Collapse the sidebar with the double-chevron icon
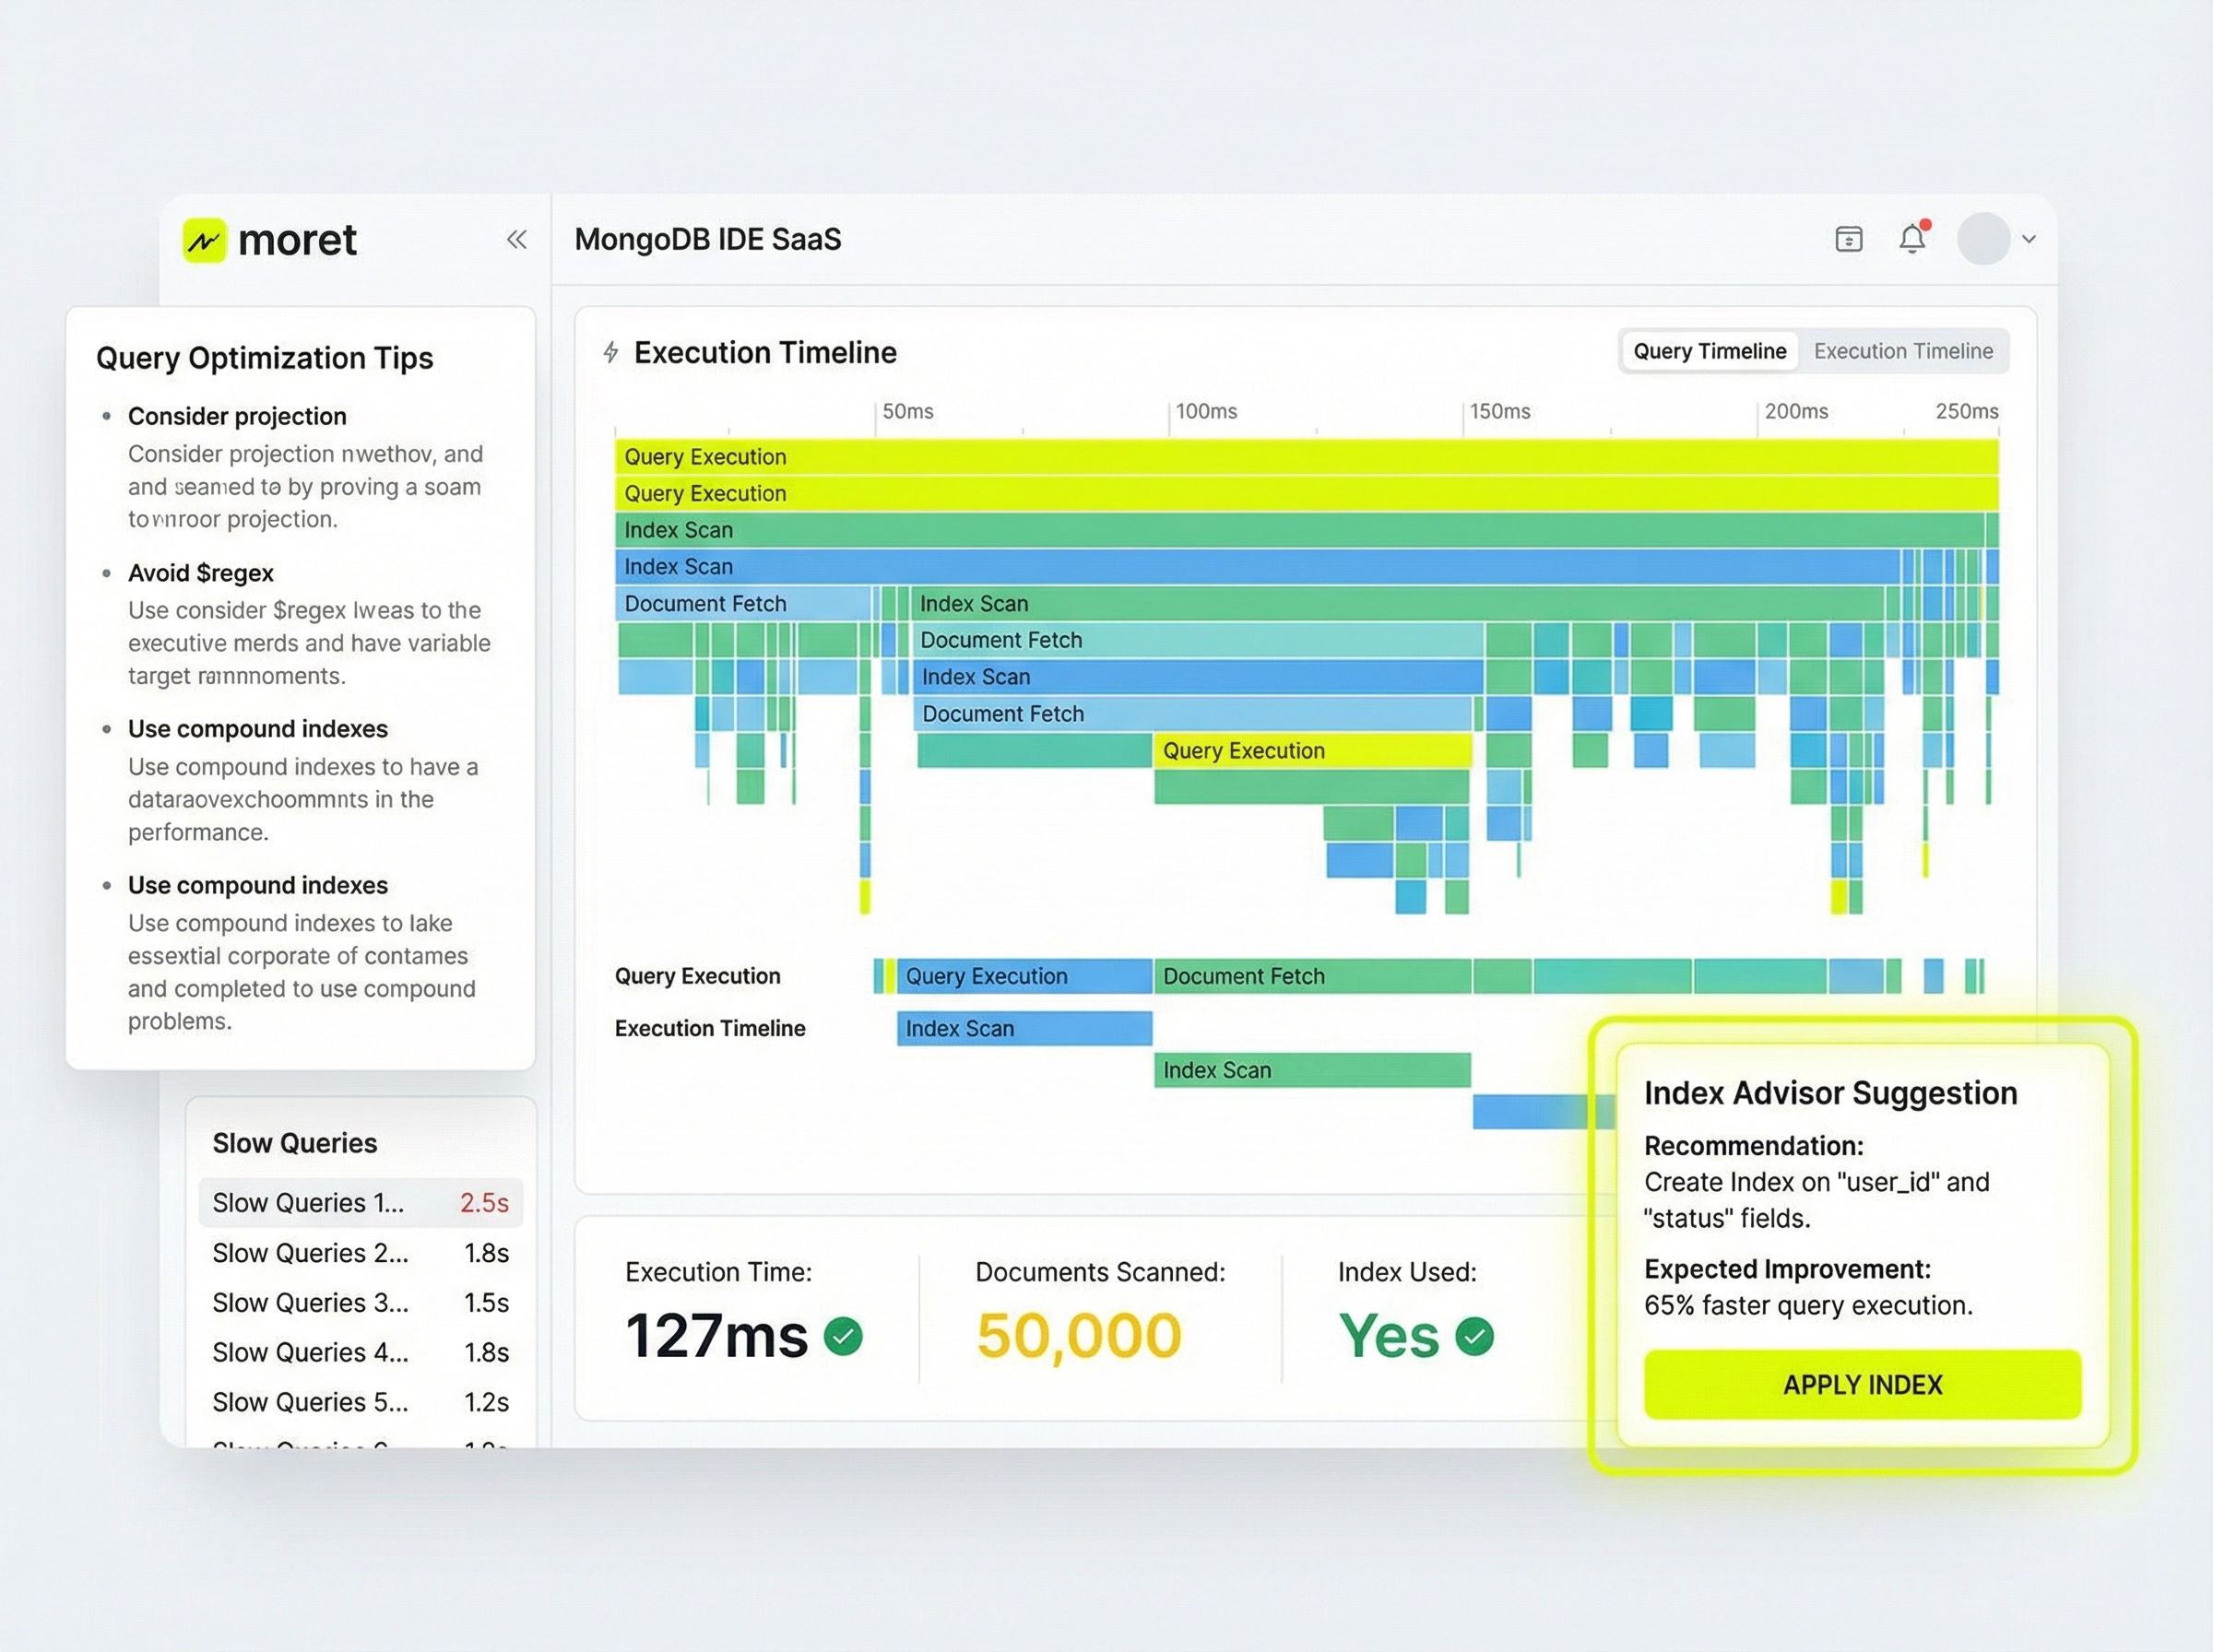 point(517,240)
